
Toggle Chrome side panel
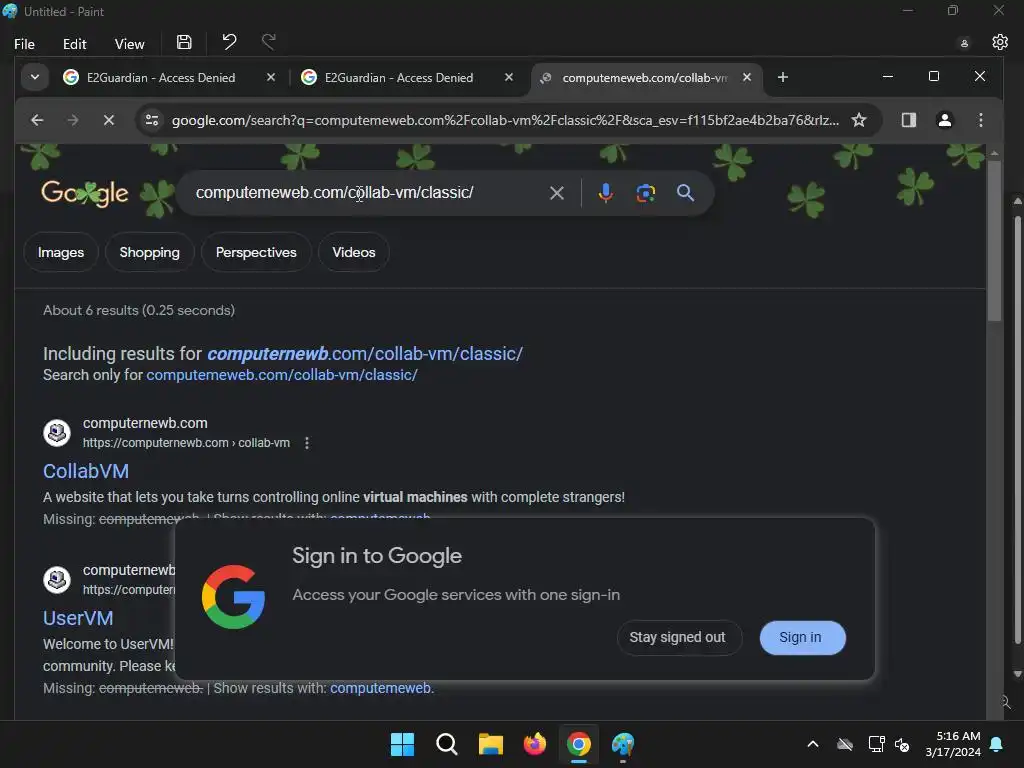click(x=908, y=120)
